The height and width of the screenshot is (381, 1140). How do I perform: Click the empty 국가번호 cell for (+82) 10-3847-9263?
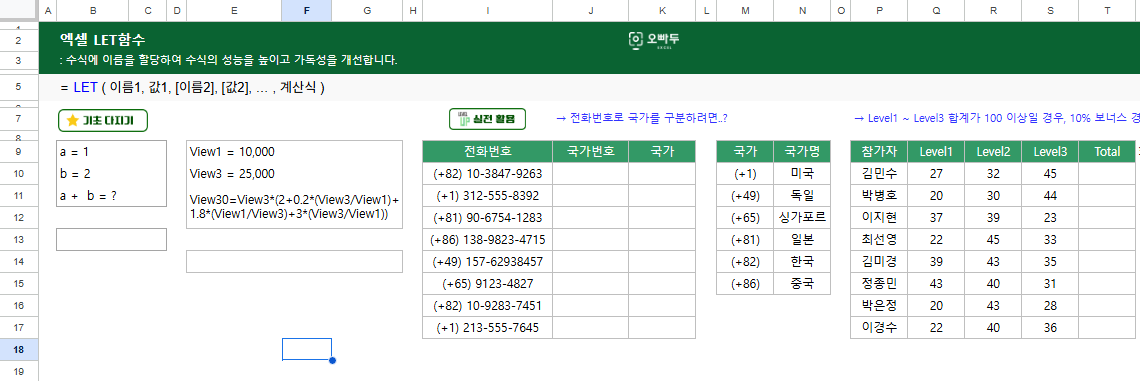point(590,174)
